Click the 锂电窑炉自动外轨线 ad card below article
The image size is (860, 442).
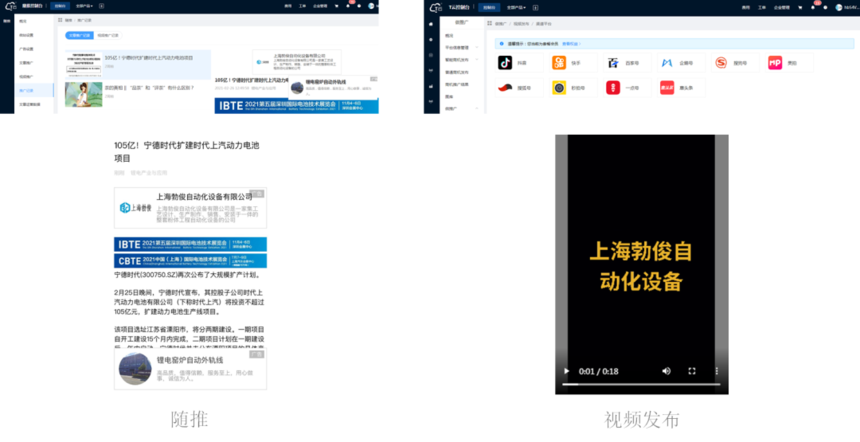(190, 369)
